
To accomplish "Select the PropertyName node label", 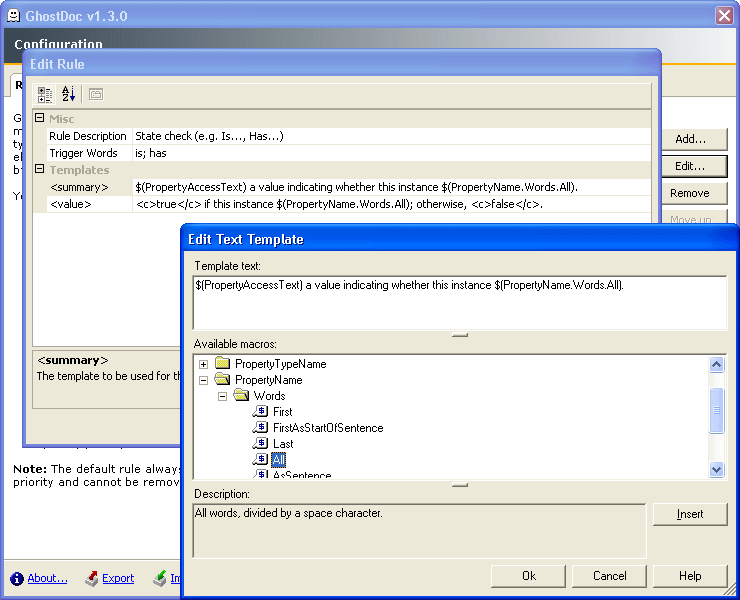I will 269,380.
